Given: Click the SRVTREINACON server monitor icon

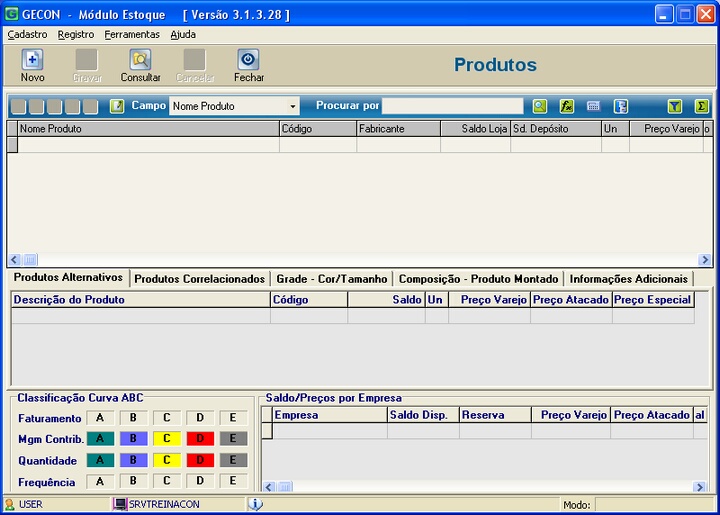Looking at the screenshot, I should [120, 504].
